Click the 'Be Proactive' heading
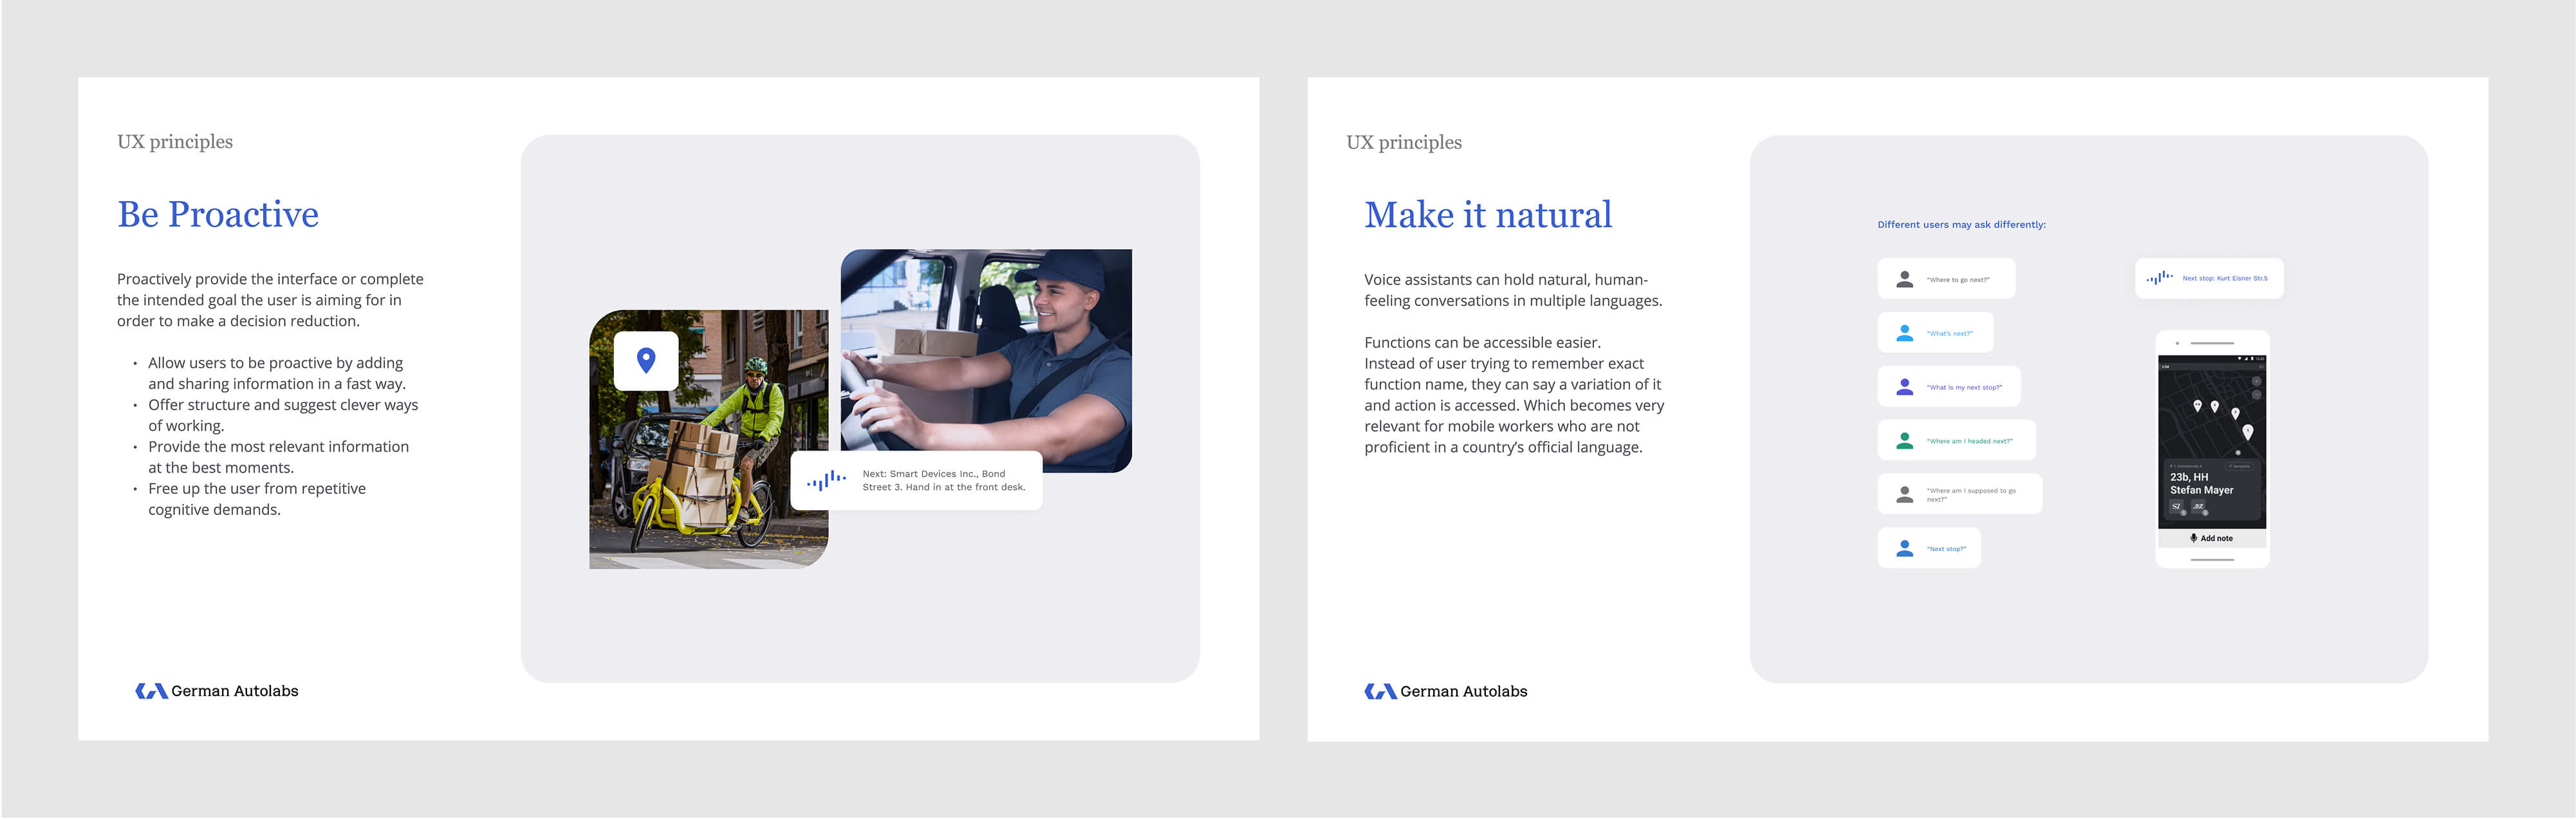The height and width of the screenshot is (819, 2576). click(x=218, y=214)
